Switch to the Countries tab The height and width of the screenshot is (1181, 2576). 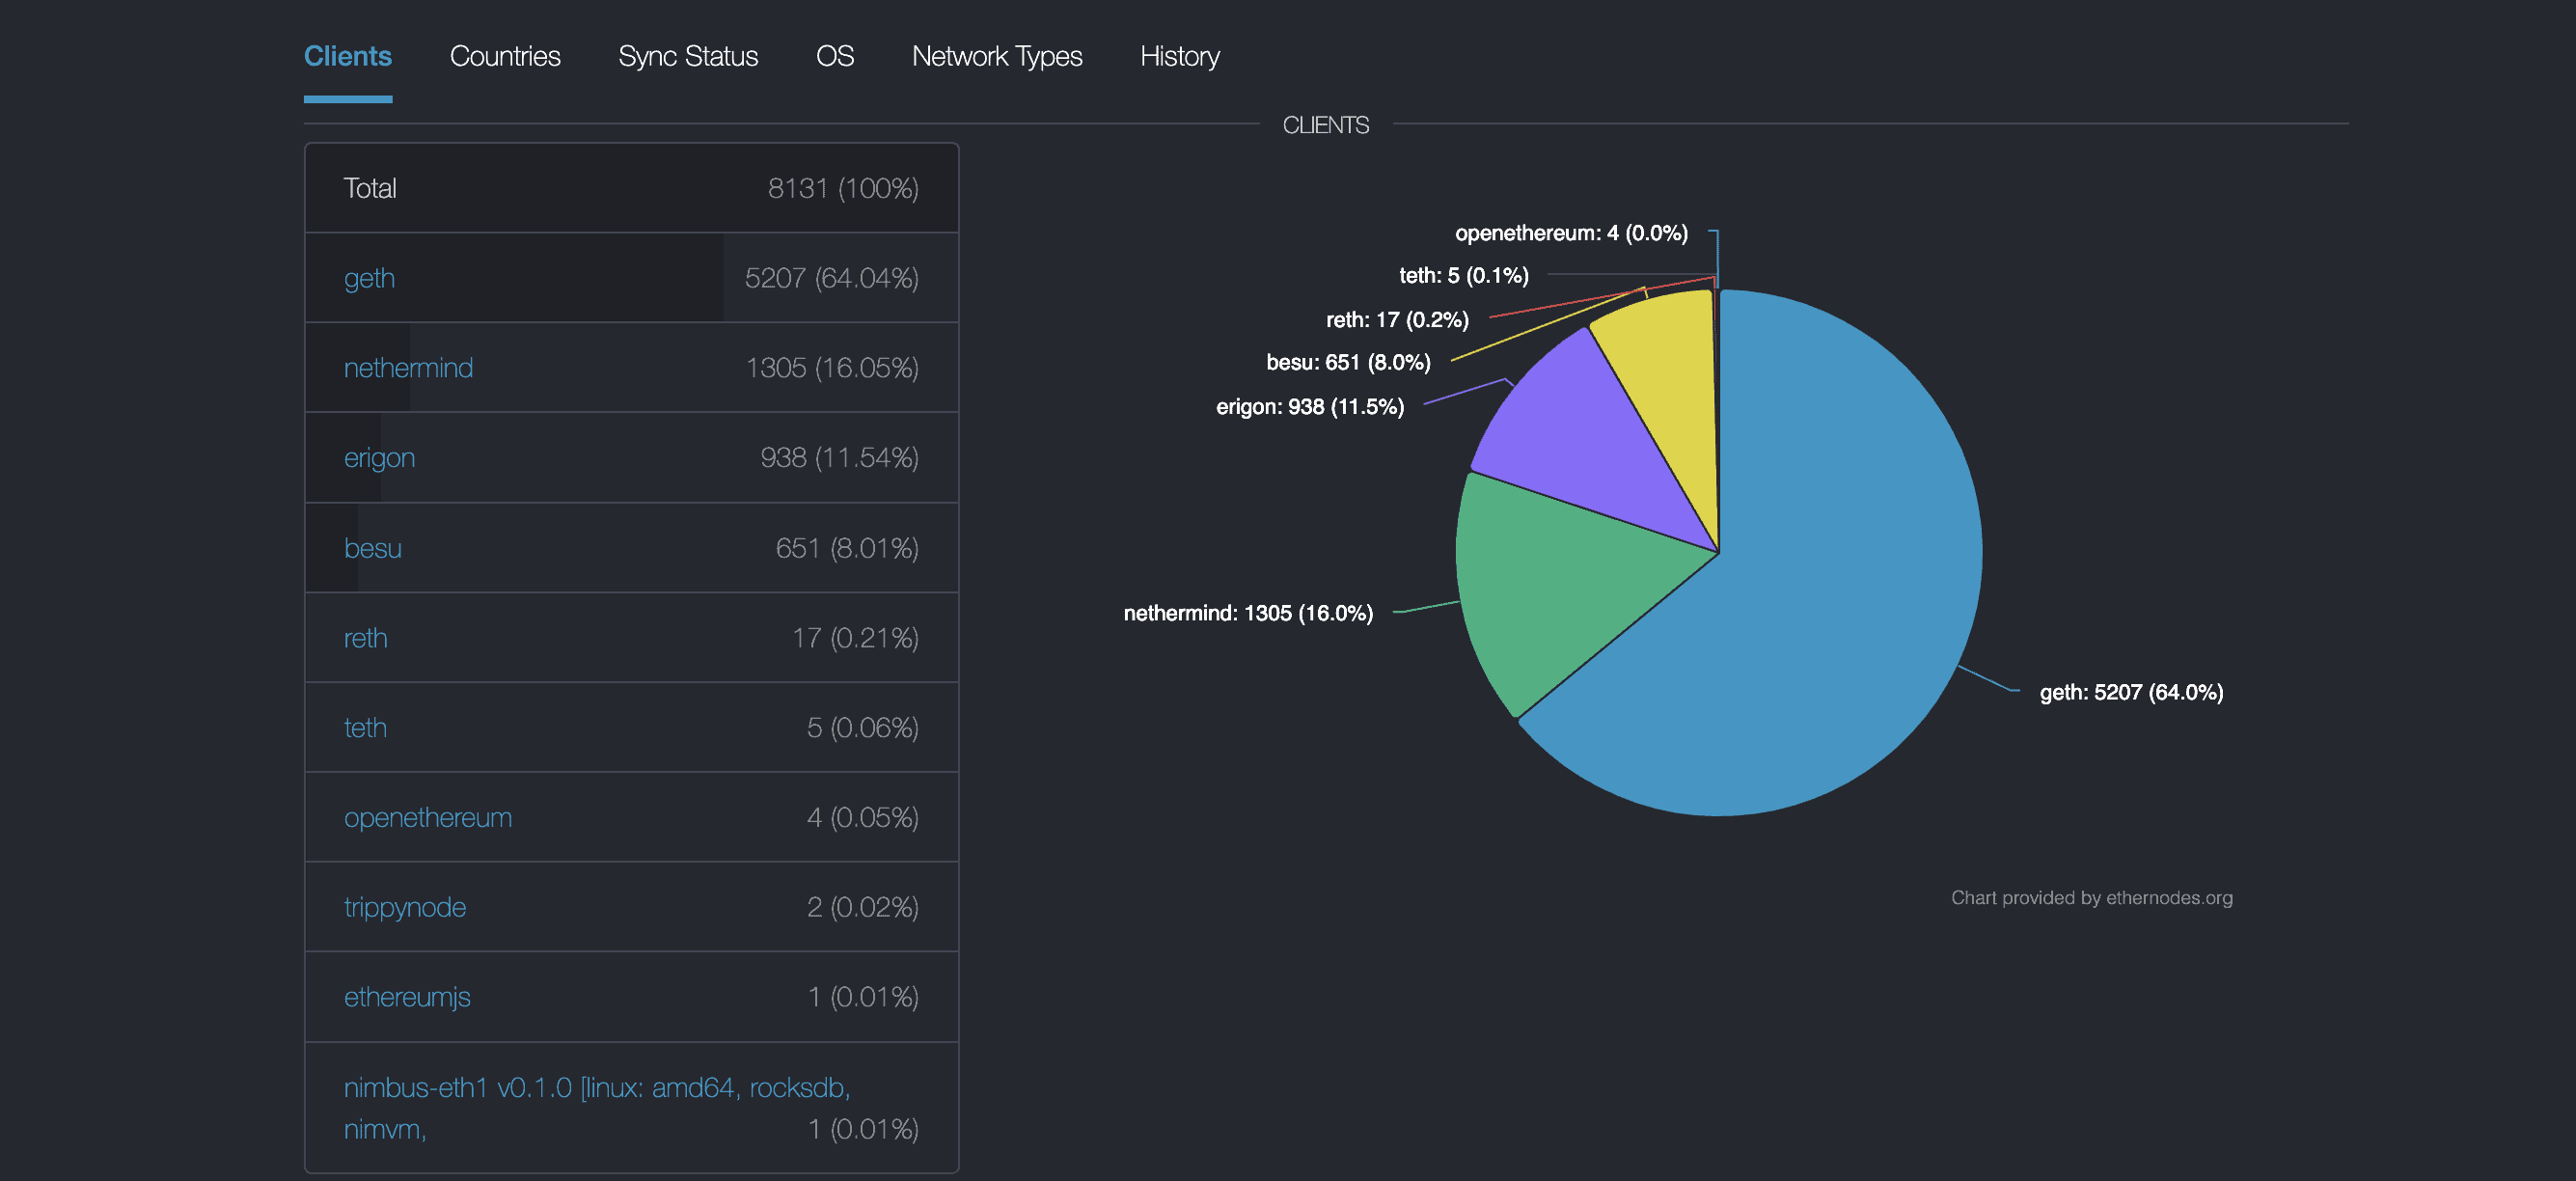click(505, 56)
